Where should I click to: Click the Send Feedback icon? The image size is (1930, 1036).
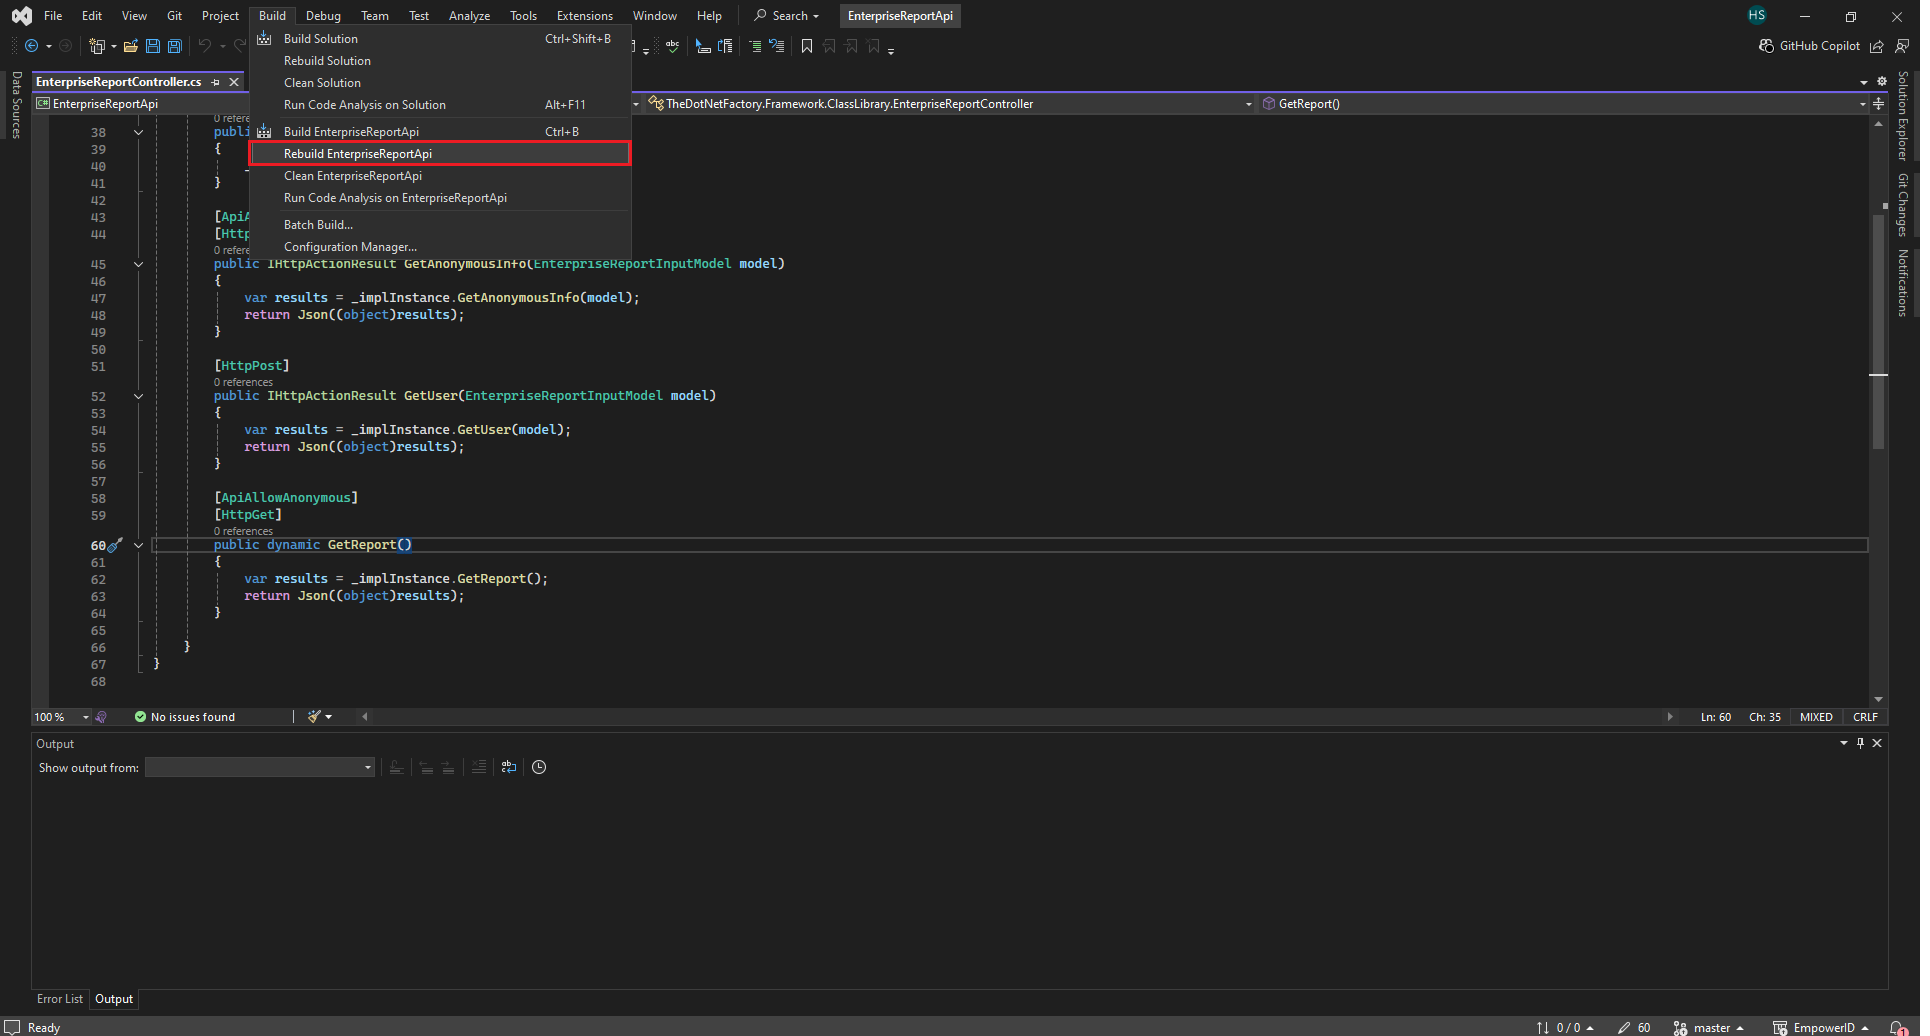[1902, 46]
